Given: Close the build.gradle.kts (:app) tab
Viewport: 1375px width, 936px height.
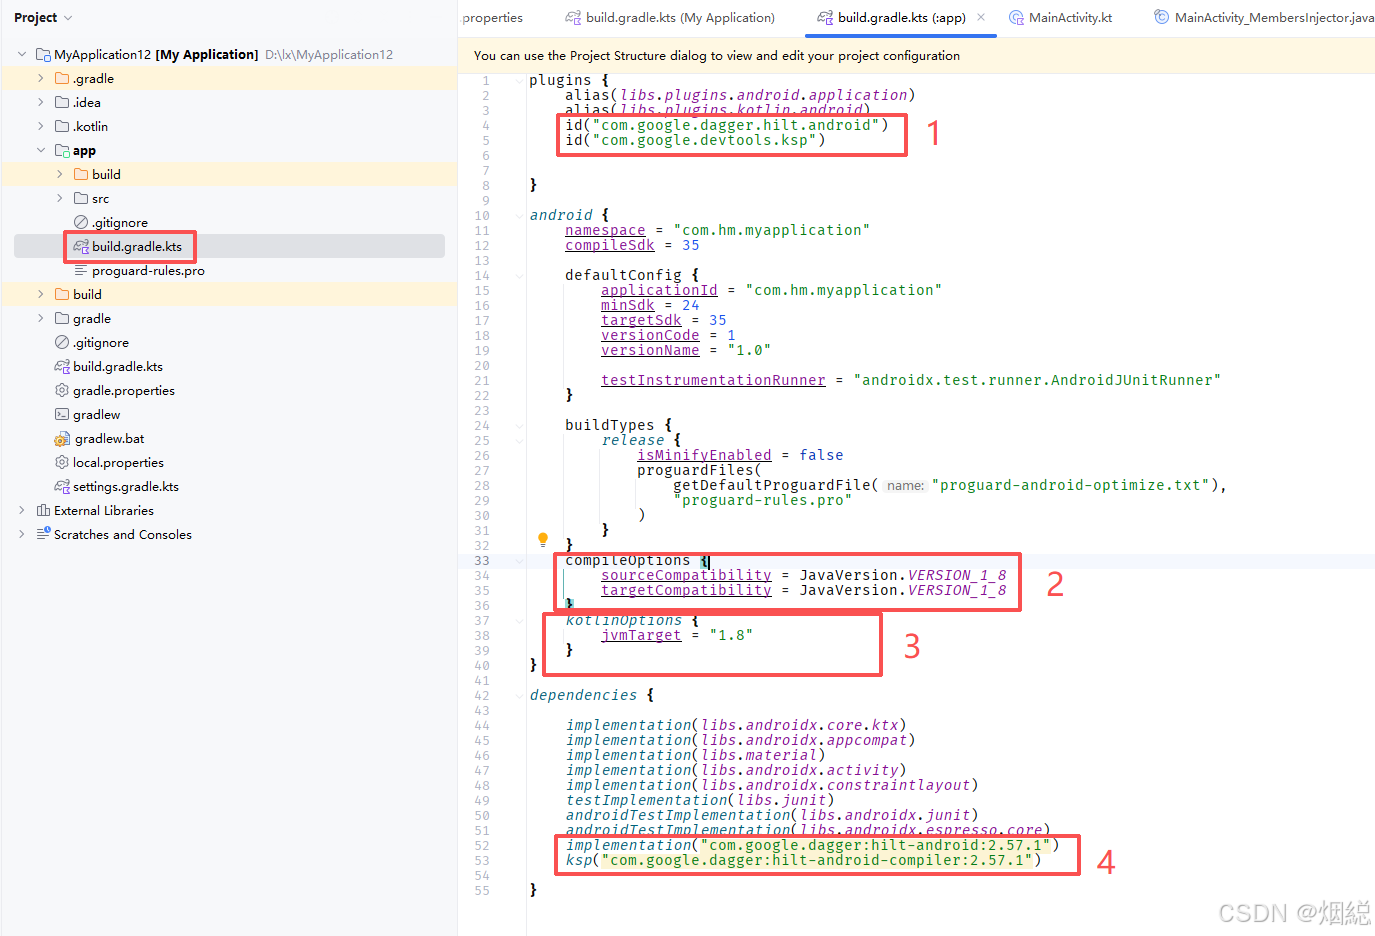Looking at the screenshot, I should (980, 17).
